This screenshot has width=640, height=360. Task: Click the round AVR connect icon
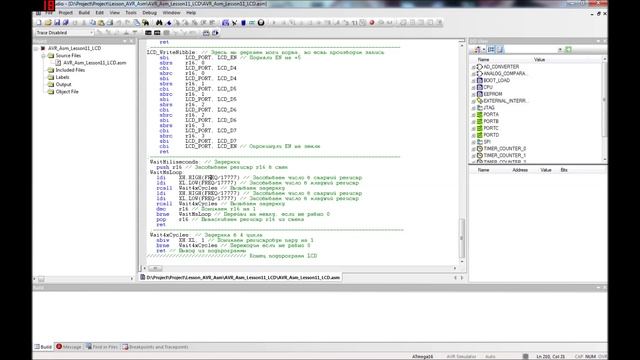(261, 23)
